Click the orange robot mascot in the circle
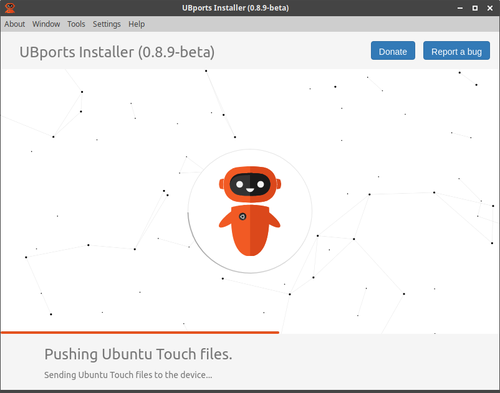The height and width of the screenshot is (393, 500). pyautogui.click(x=250, y=211)
